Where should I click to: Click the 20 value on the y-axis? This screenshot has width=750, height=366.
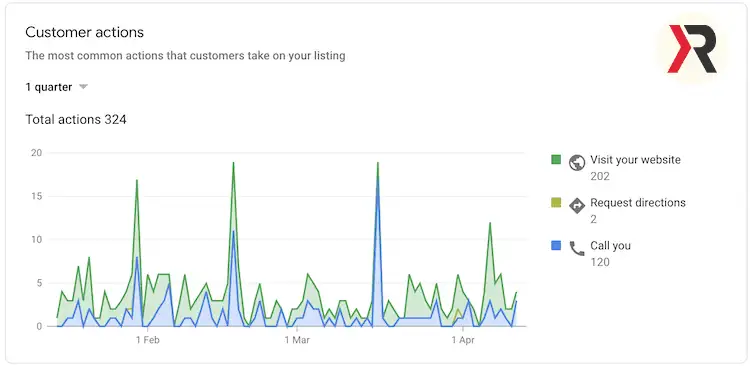tap(37, 153)
